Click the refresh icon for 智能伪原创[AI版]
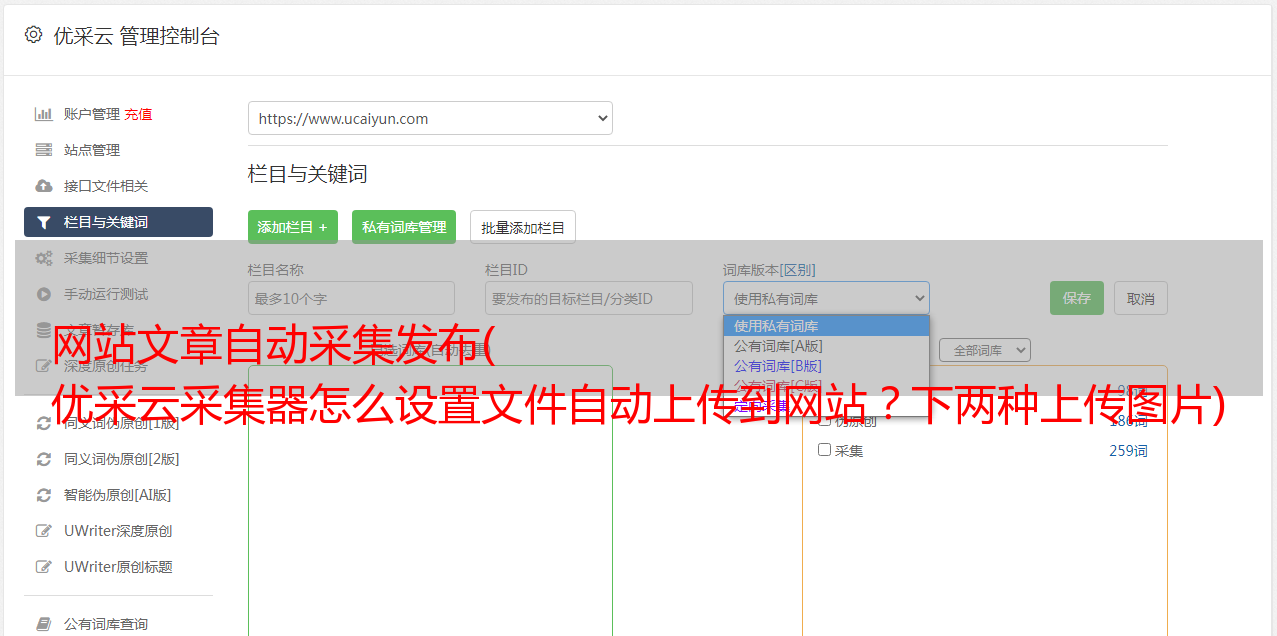Viewport: 1277px width, 636px height. click(x=43, y=495)
